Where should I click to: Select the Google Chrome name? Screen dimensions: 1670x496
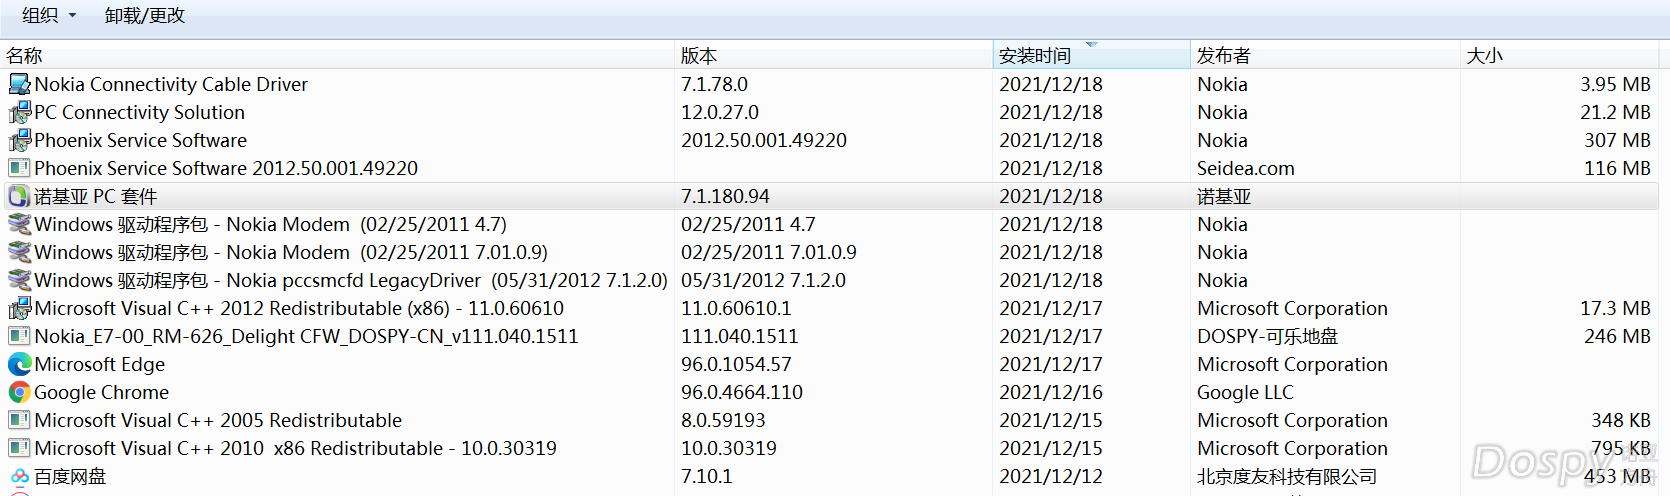click(x=101, y=392)
